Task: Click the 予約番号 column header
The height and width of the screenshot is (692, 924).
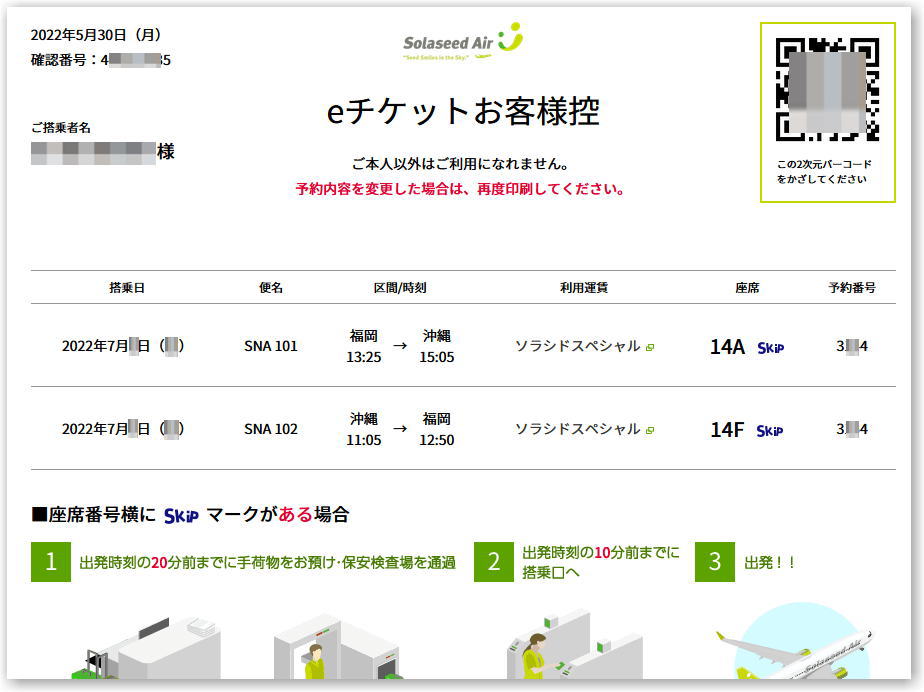Action: coord(852,288)
